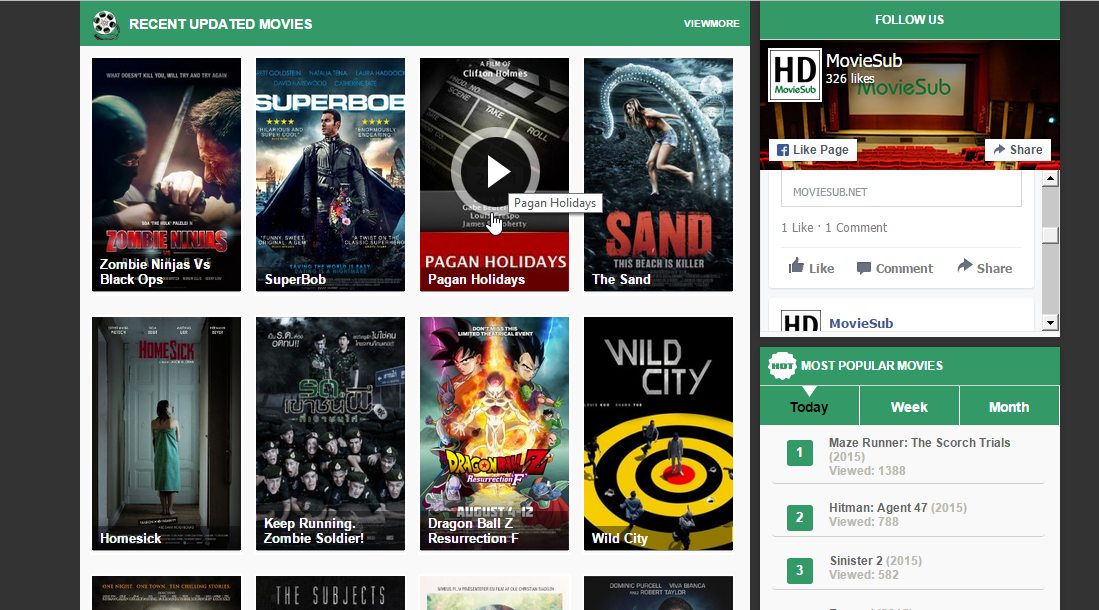Click the Facebook feed scroll up arrow
The height and width of the screenshot is (610, 1099).
1050,179
